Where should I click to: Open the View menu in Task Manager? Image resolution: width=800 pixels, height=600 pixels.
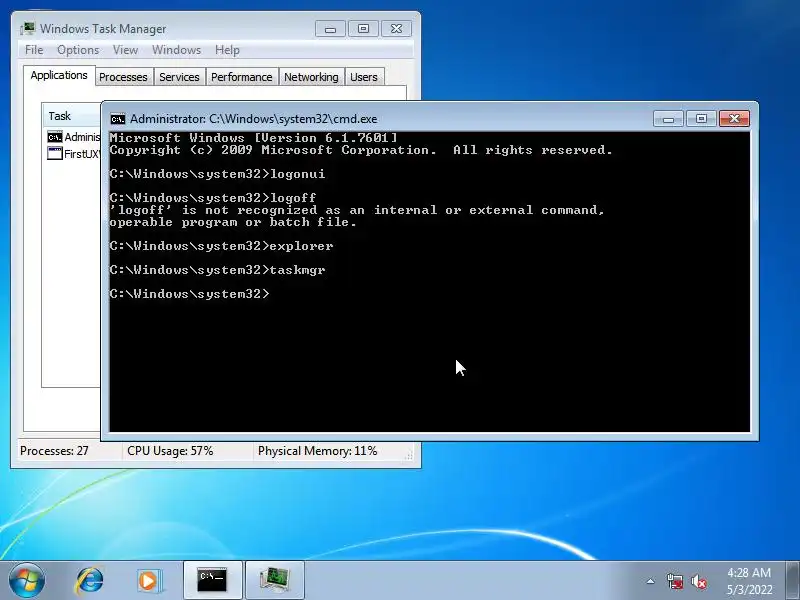[x=126, y=50]
